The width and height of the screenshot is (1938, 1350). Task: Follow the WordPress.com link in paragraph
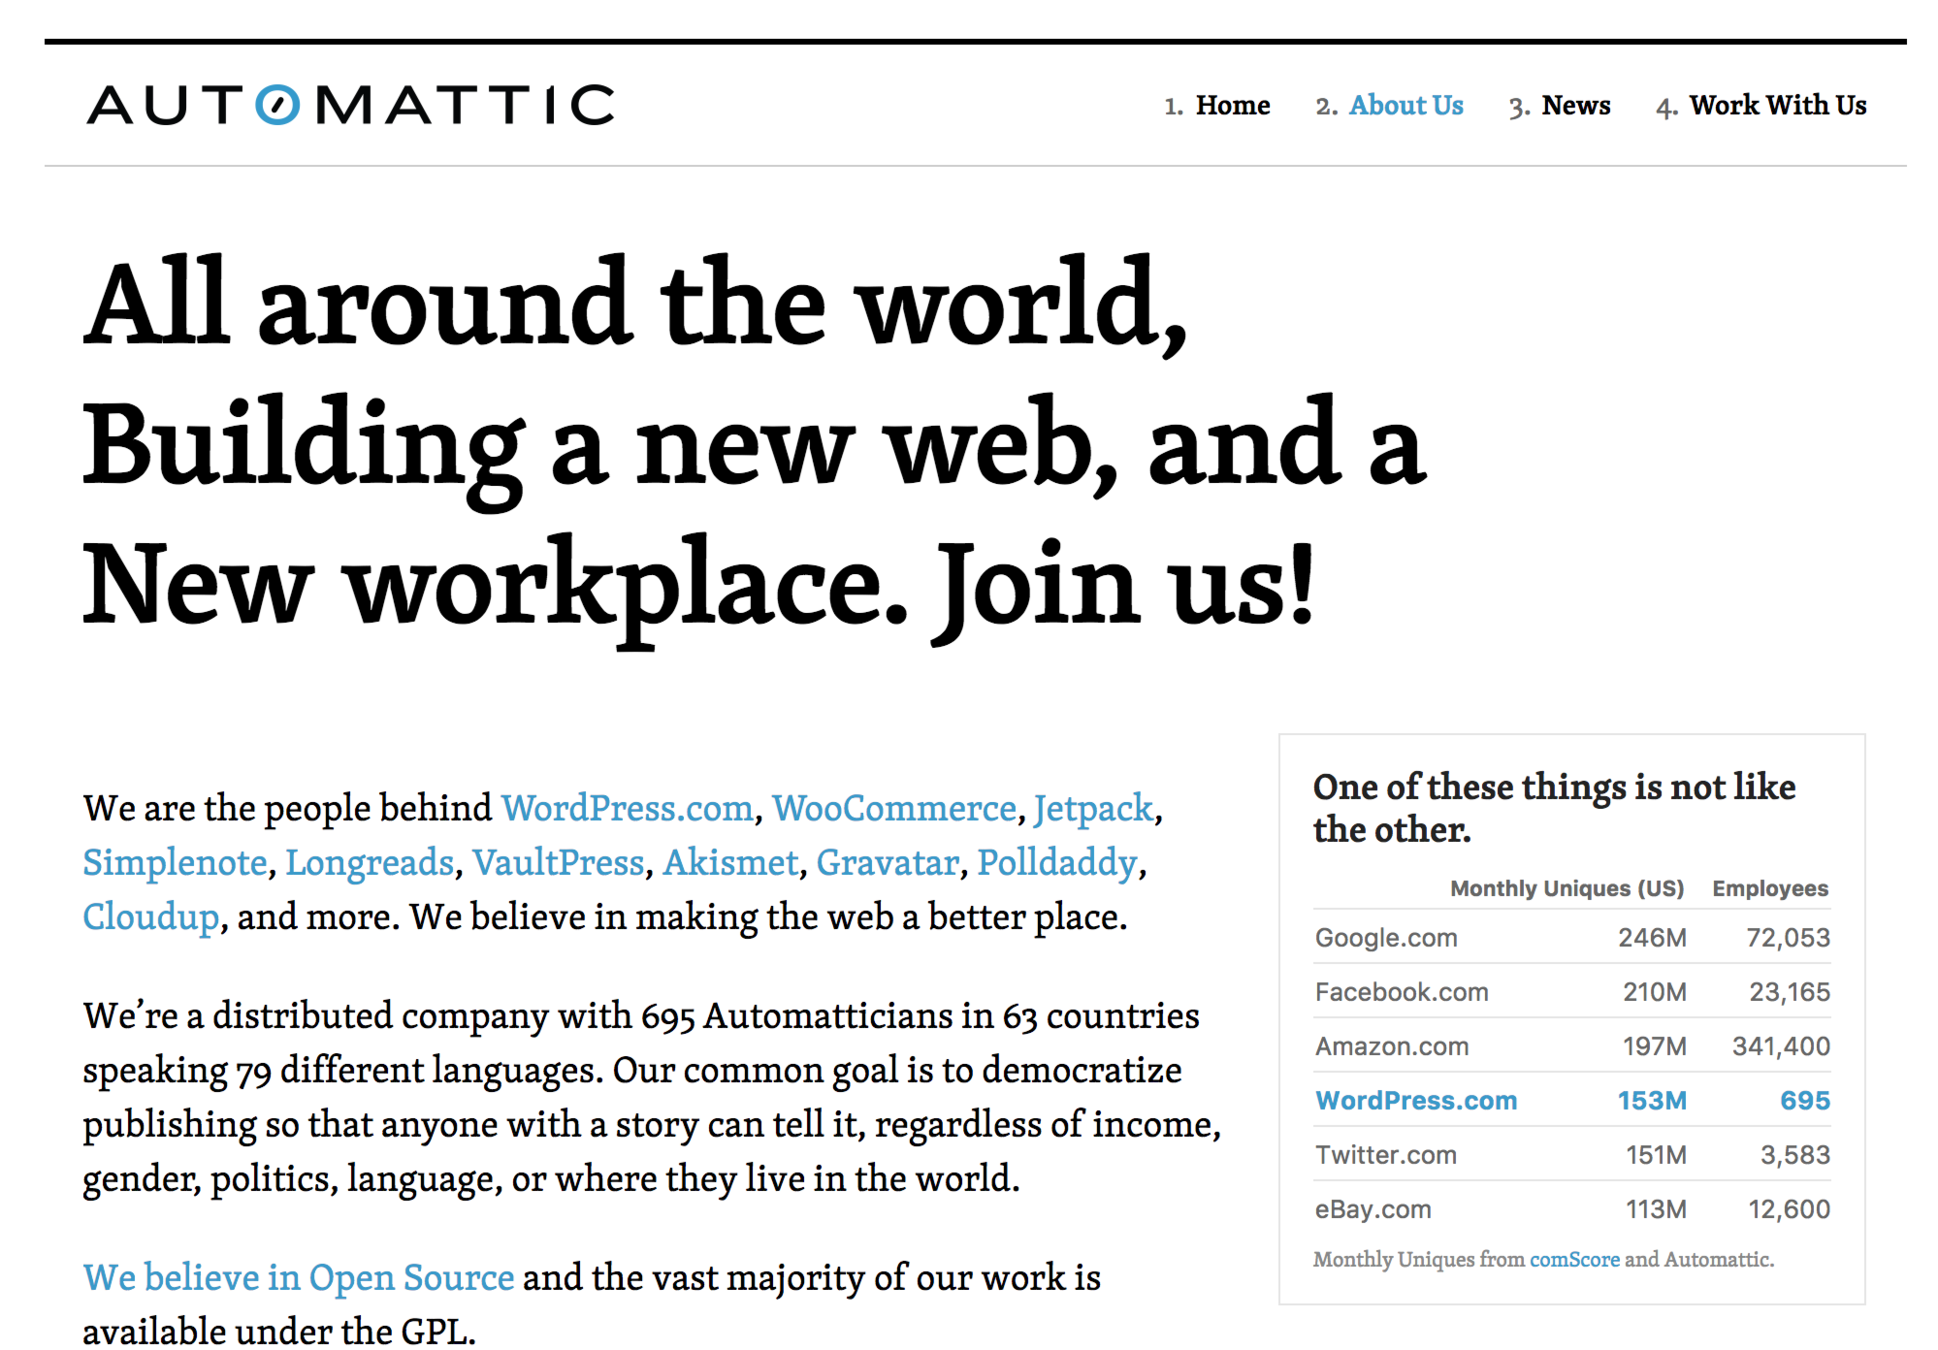pyautogui.click(x=626, y=808)
